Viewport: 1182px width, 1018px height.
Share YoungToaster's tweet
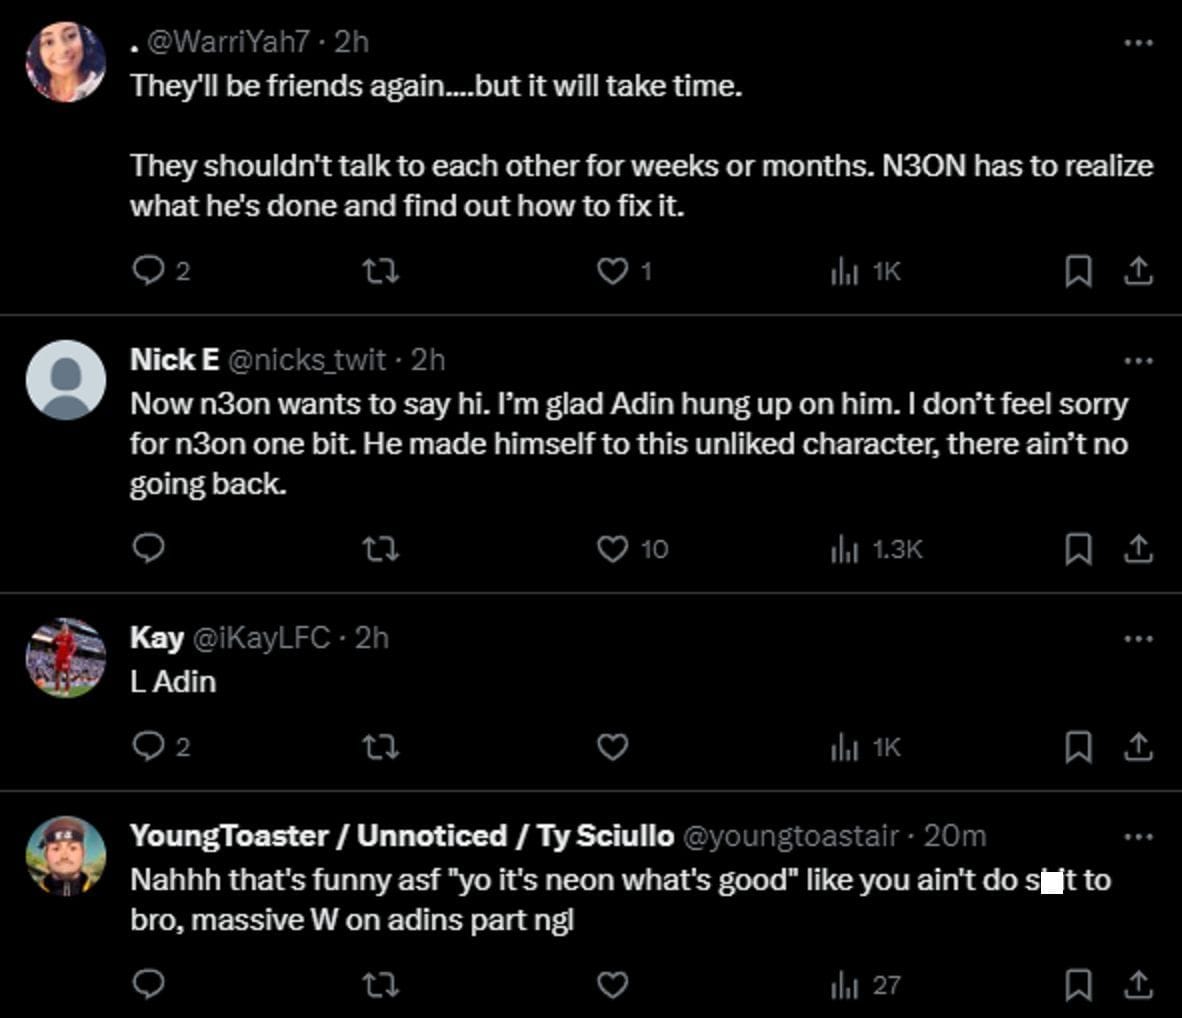1138,985
